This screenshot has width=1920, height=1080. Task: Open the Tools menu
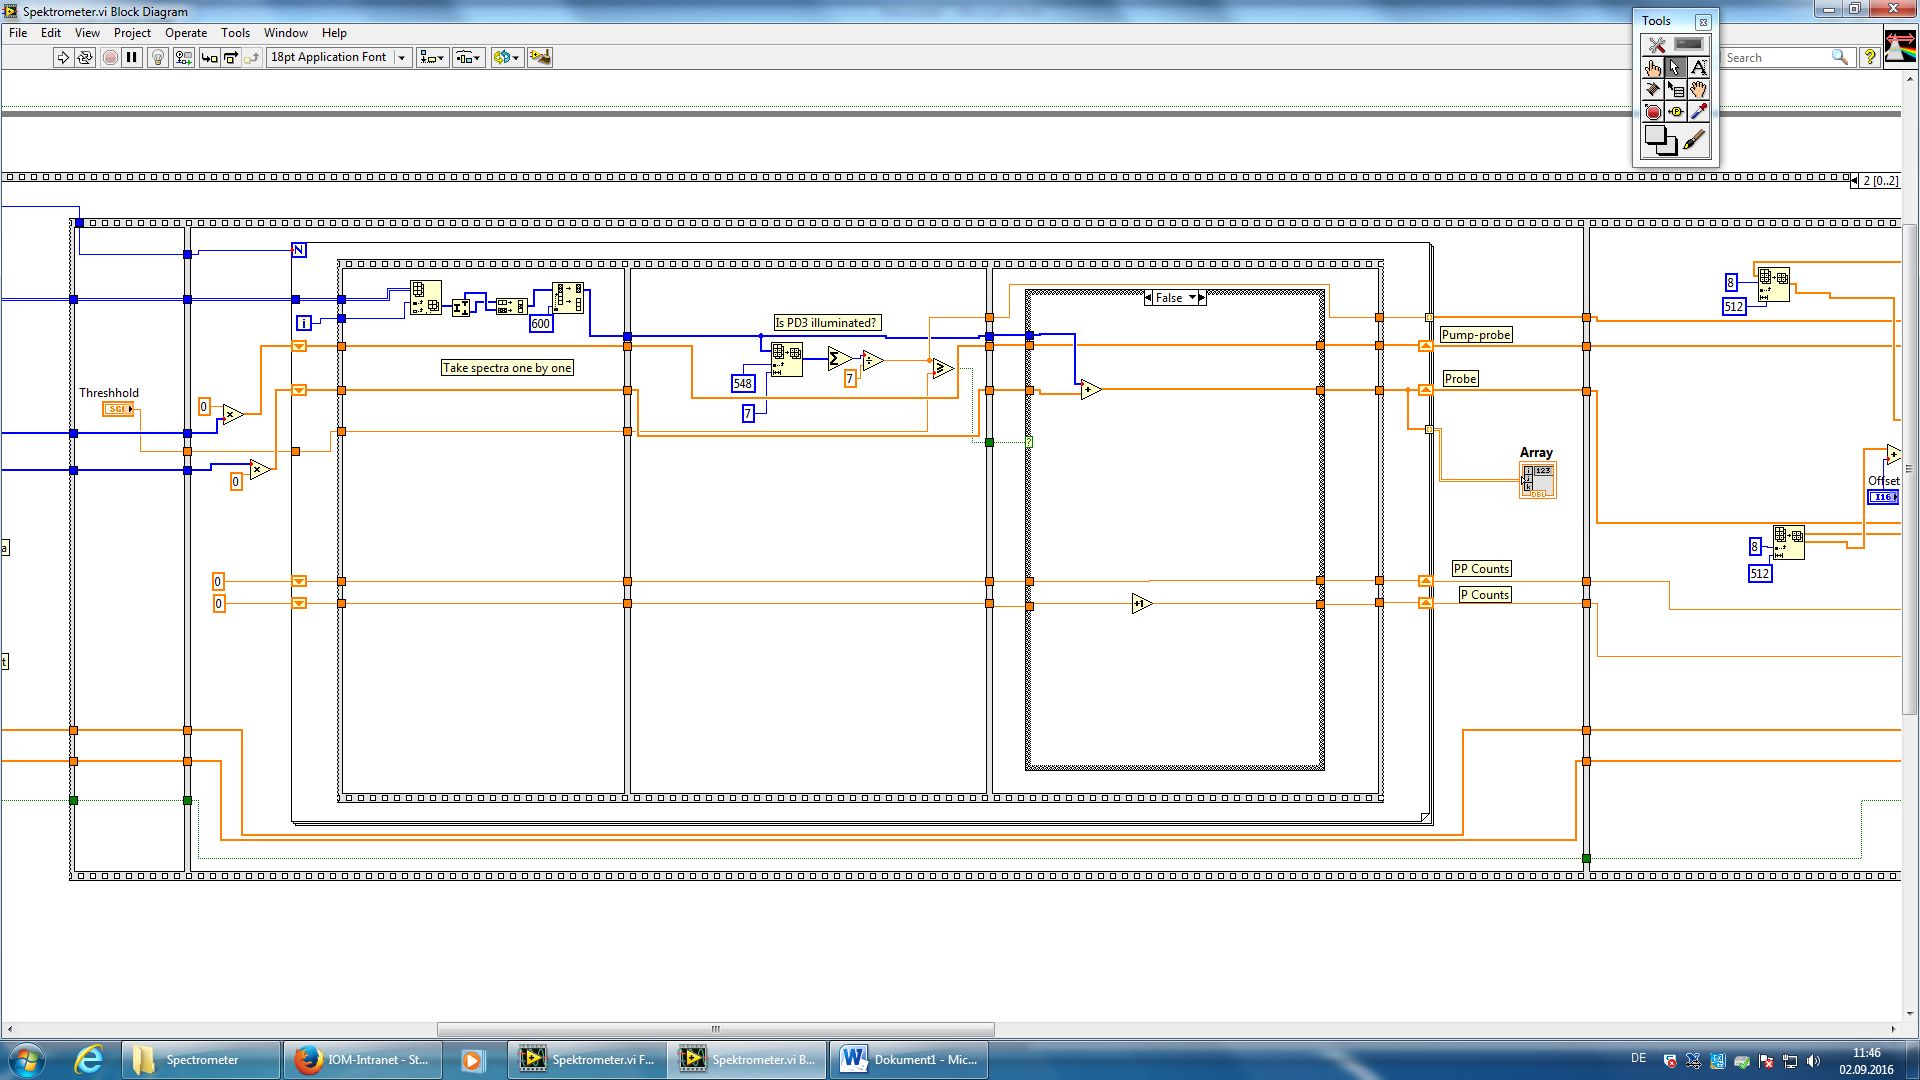235,33
